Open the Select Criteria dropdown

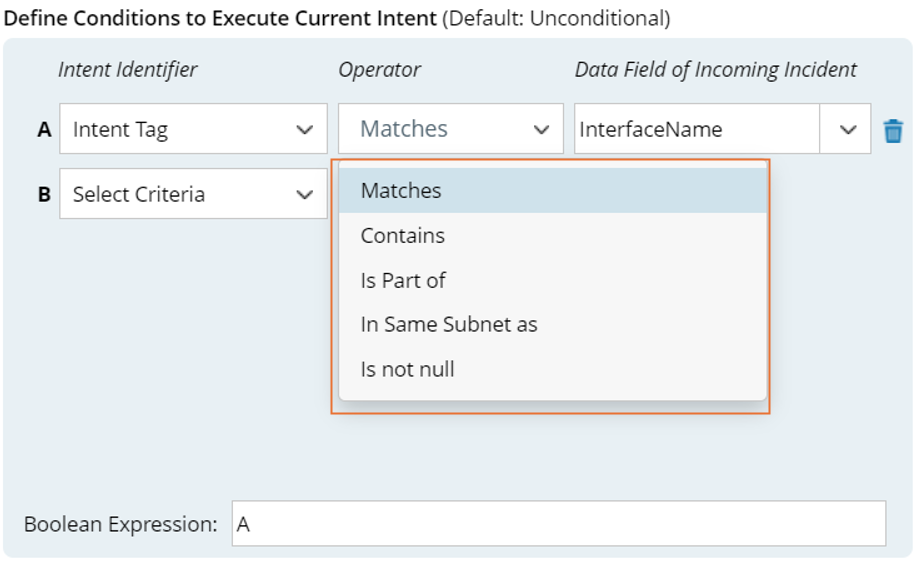click(180, 194)
